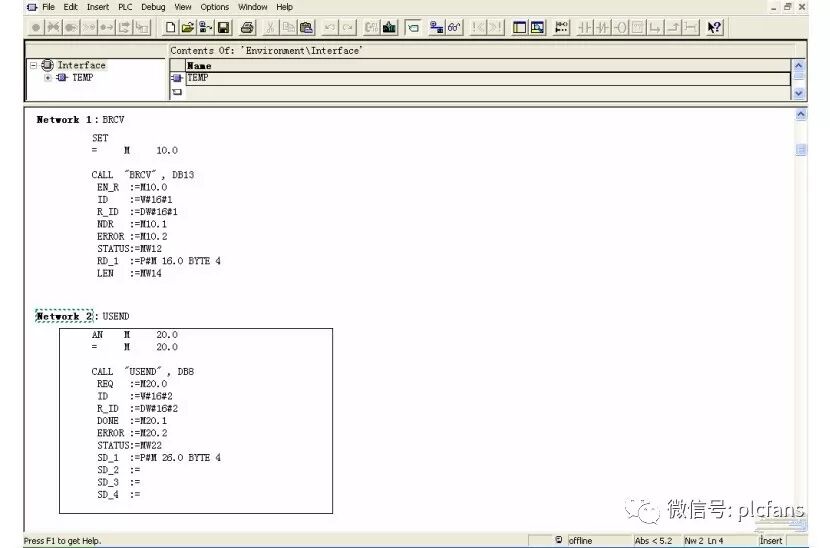This screenshot has height=548, width=830.
Task: Click the RD_1 :=P#M 16.0 BYTE 4 line
Action: coord(159,261)
